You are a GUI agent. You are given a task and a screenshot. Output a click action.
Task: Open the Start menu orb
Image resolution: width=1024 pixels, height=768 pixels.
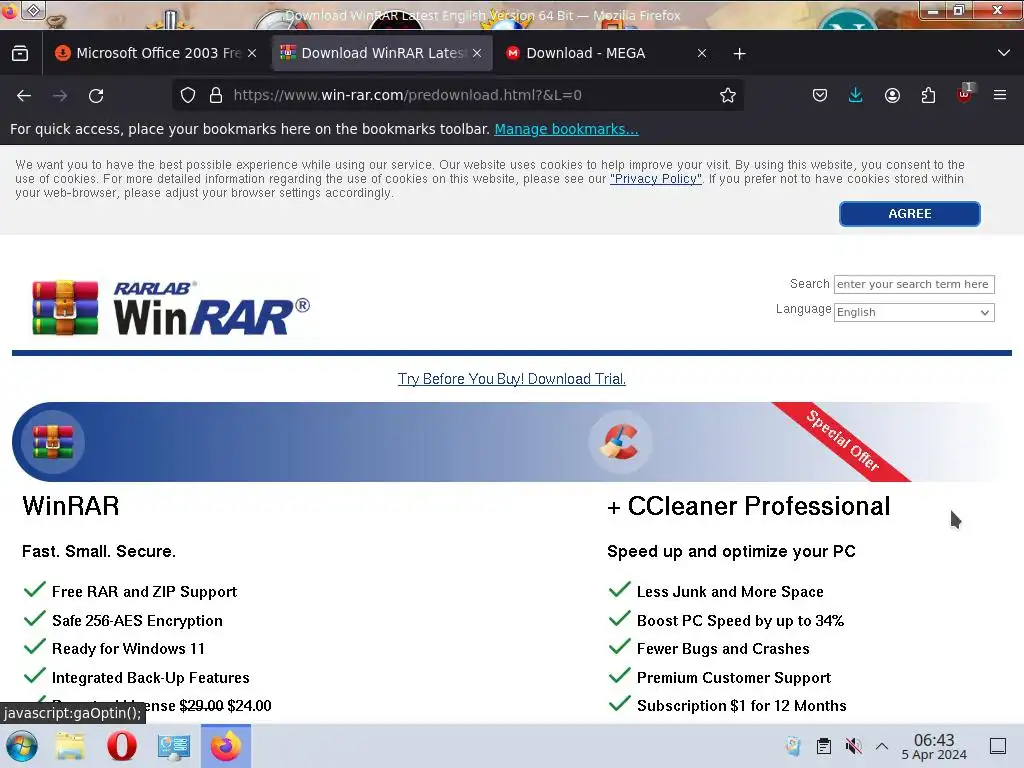[x=22, y=746]
